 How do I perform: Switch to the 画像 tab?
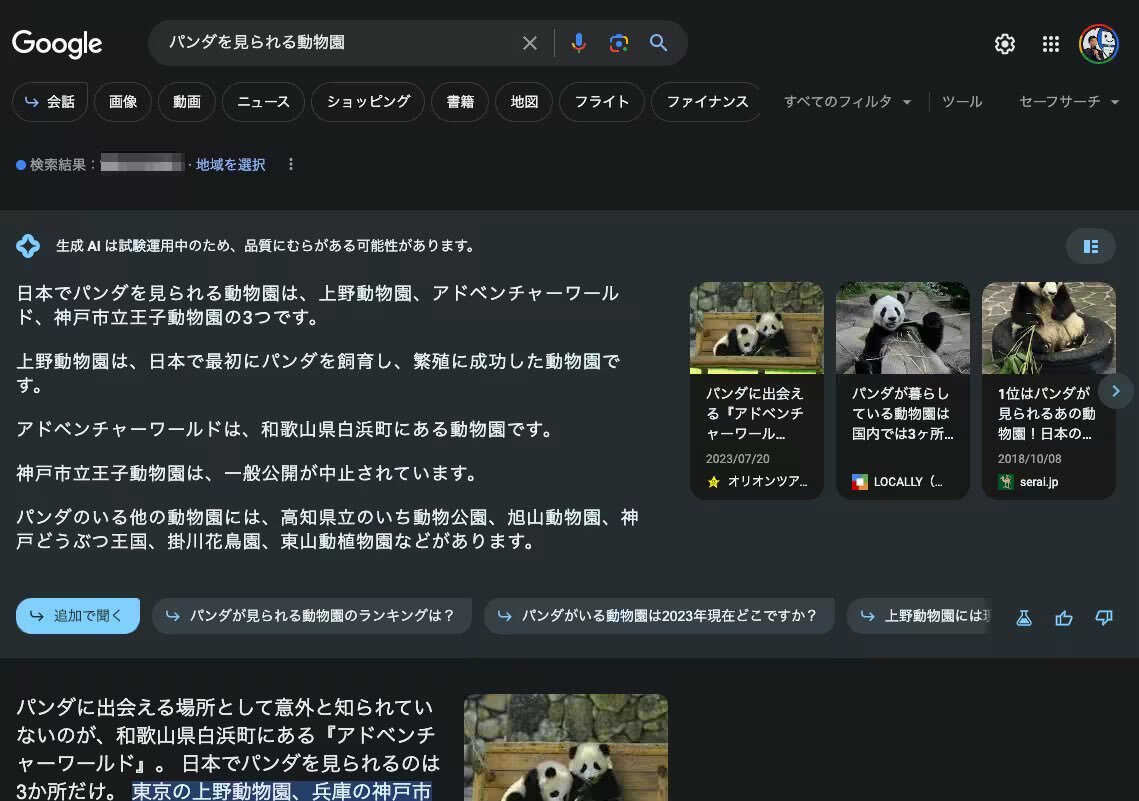[123, 102]
